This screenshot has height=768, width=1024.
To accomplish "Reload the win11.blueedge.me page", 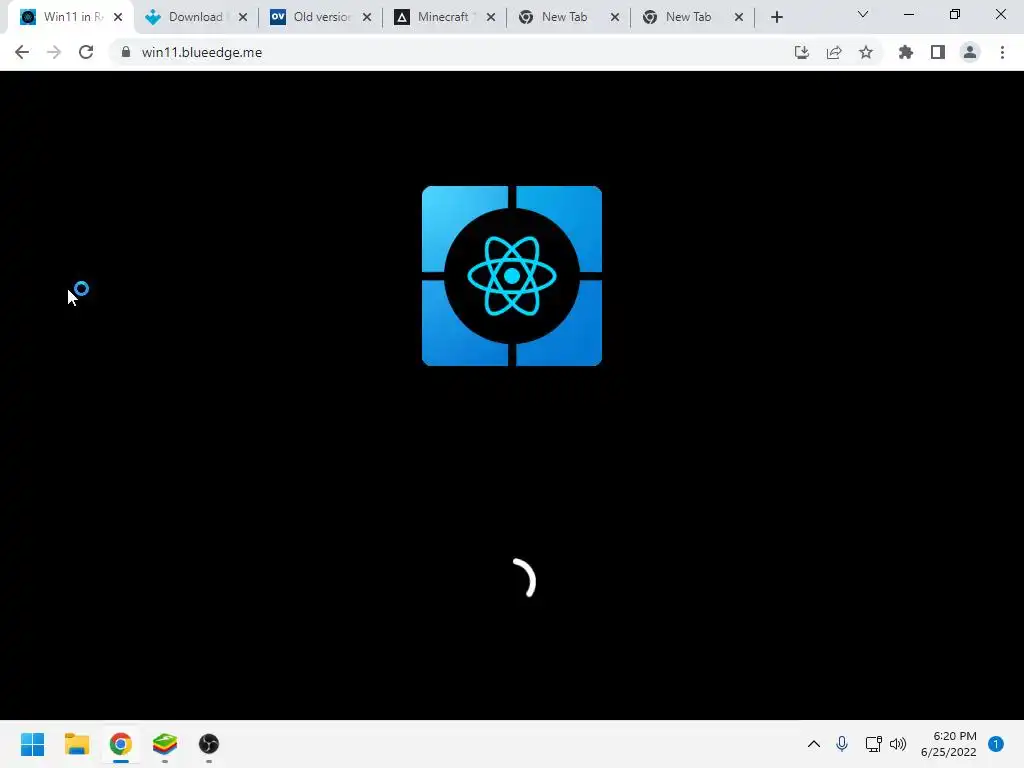I will coord(86,52).
